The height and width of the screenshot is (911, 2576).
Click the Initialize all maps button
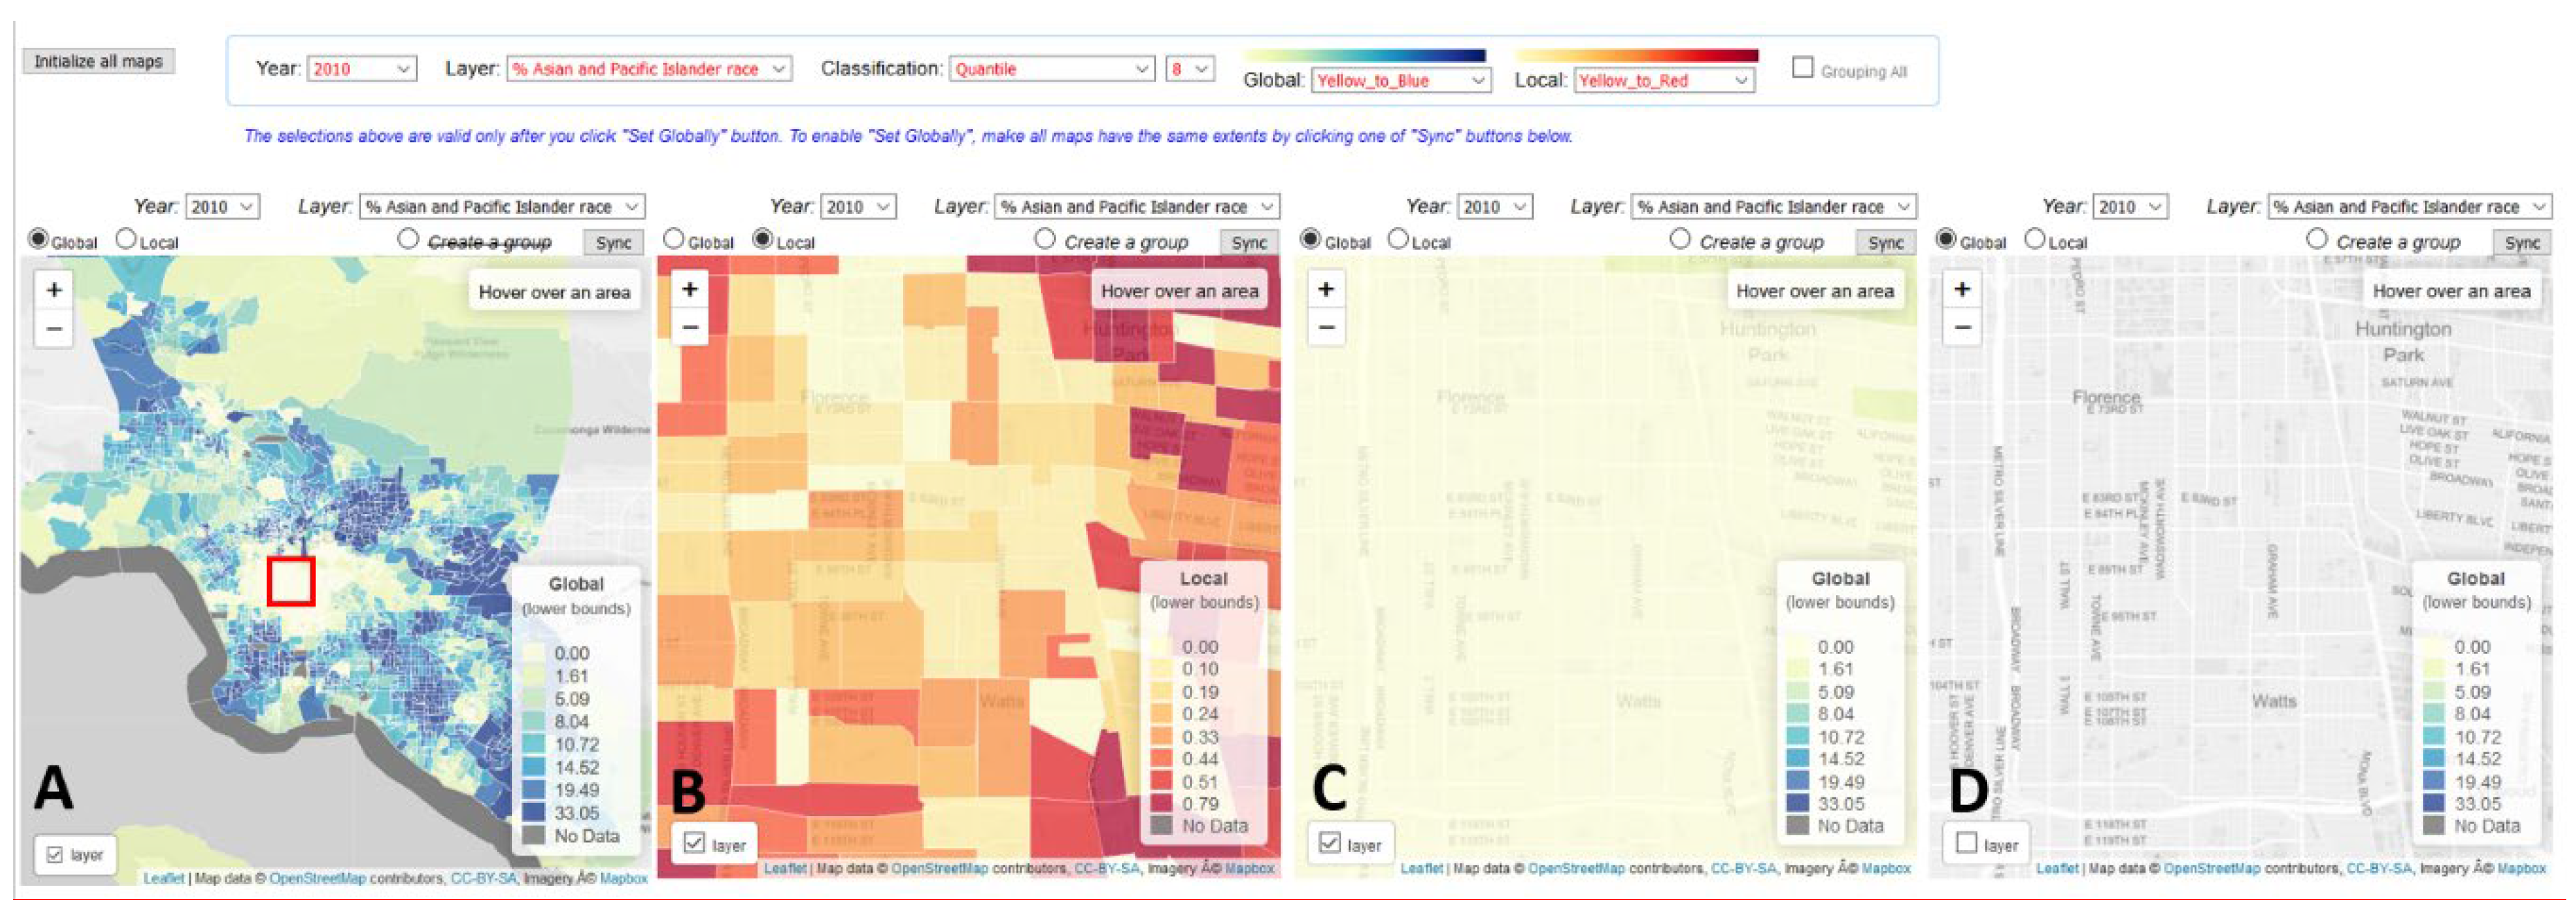pos(98,61)
